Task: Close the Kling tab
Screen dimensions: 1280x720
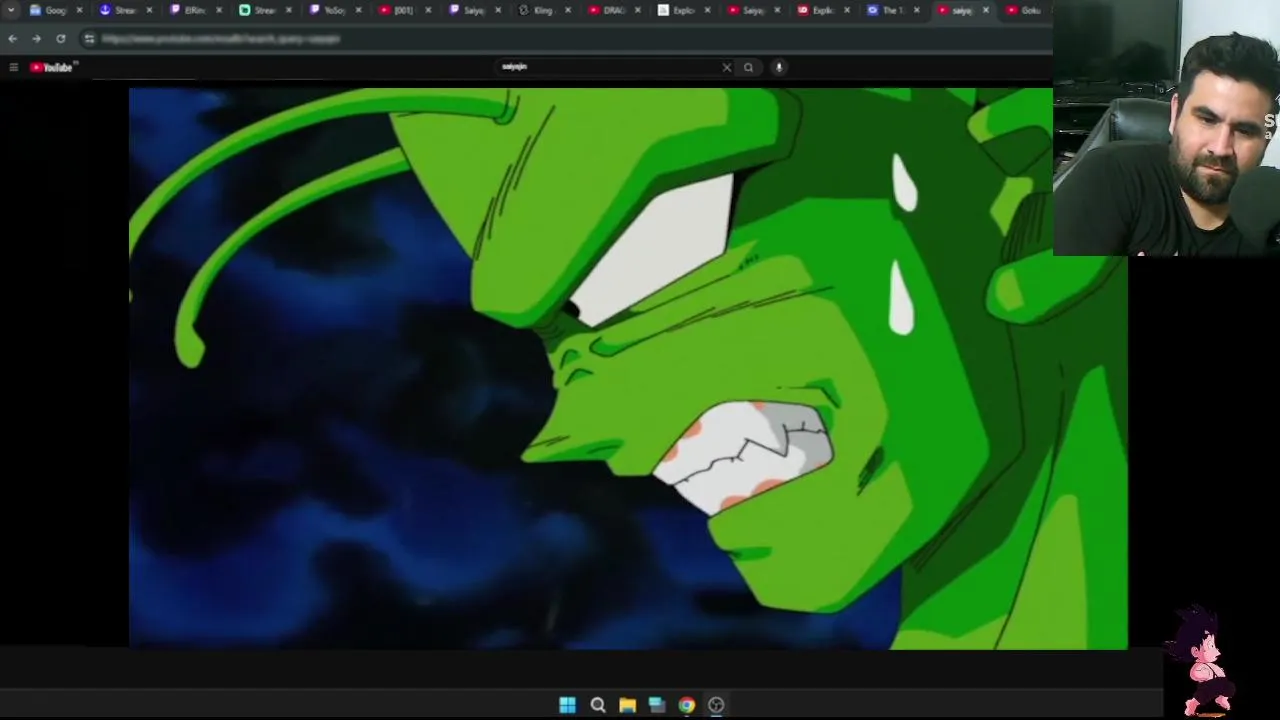Action: [x=568, y=10]
